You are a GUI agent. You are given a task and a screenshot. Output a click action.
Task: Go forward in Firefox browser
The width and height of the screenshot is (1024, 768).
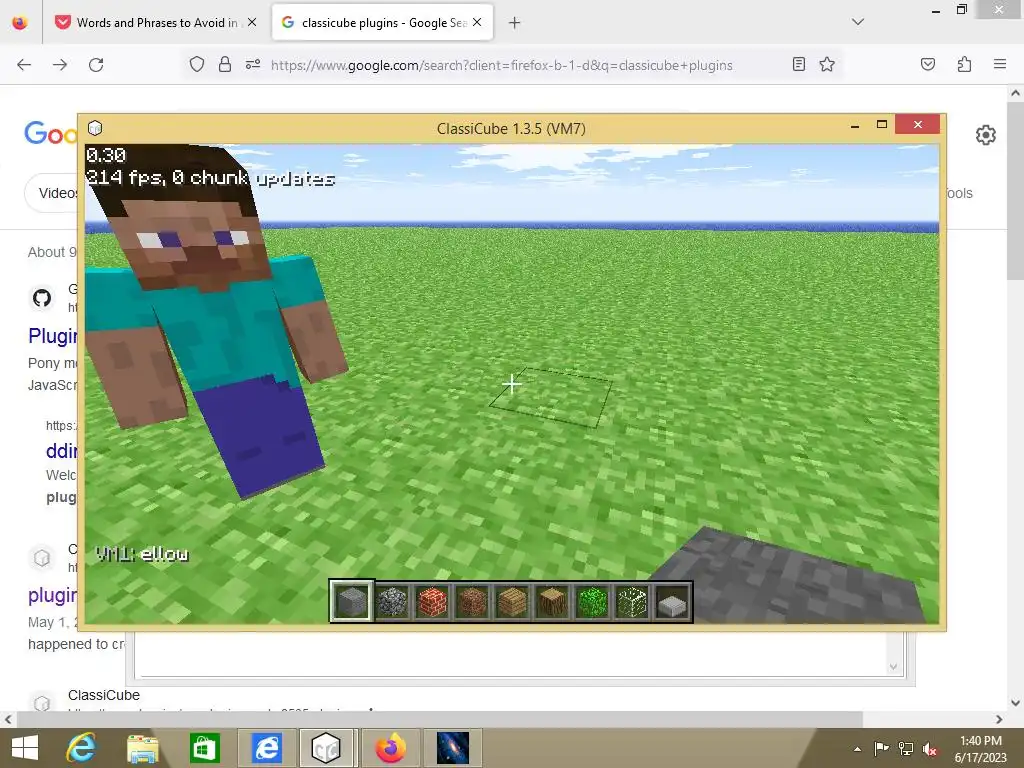[x=60, y=65]
